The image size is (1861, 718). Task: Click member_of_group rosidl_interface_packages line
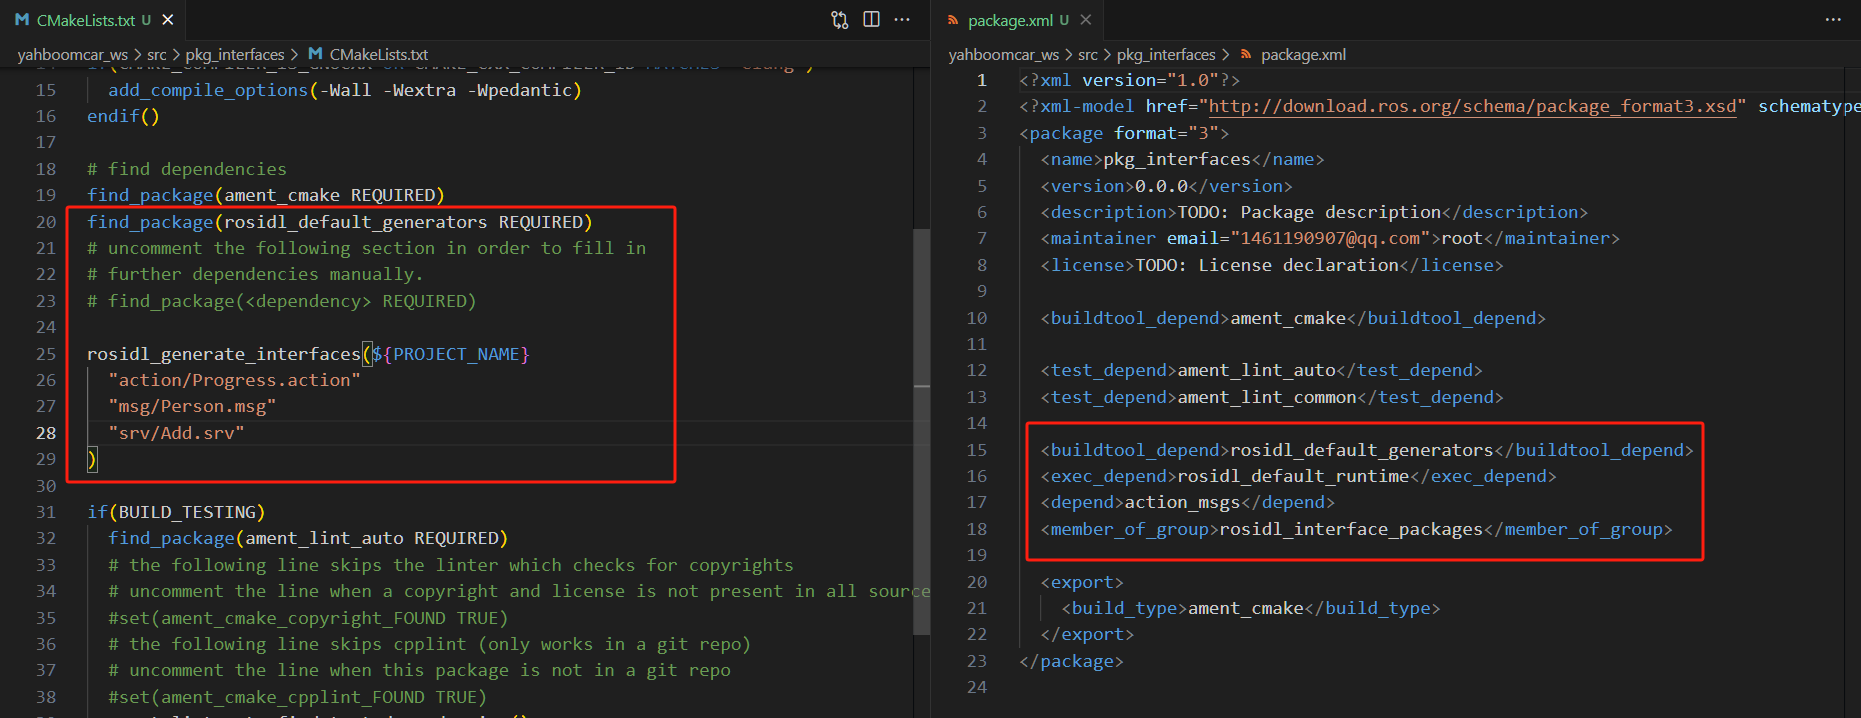1356,529
